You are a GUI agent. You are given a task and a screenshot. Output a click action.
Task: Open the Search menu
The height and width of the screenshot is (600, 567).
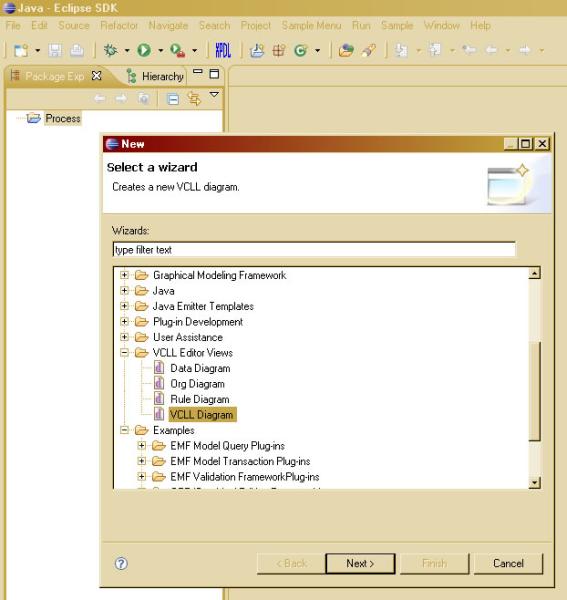(214, 26)
